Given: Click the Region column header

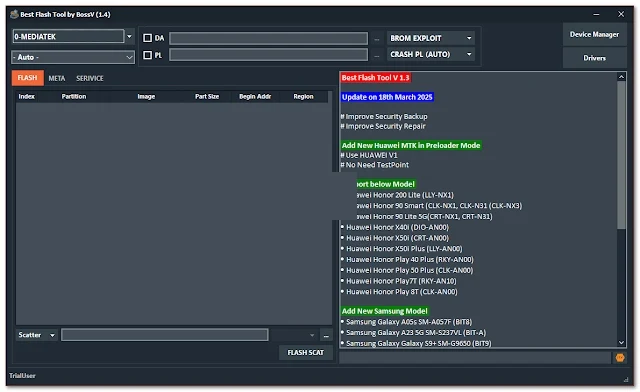Looking at the screenshot, I should [x=303, y=97].
